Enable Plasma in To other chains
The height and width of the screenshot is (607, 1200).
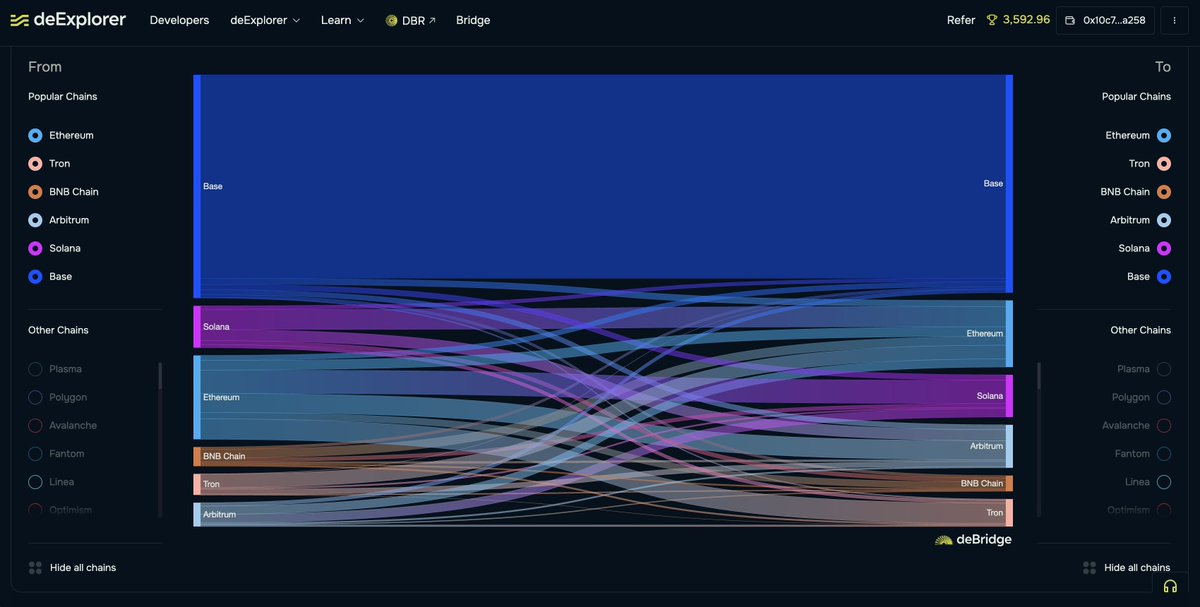point(1164,369)
